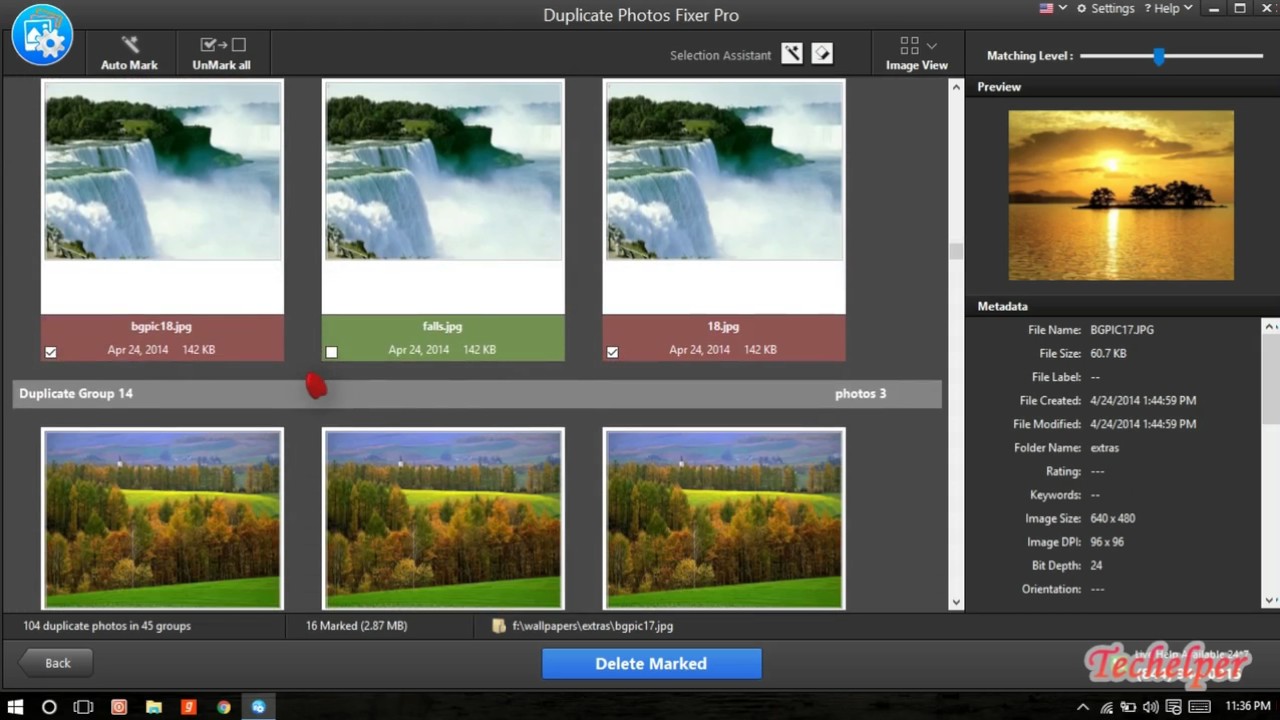
Task: Click the '16 Marked (2.87 MB)' status text
Action: point(356,626)
